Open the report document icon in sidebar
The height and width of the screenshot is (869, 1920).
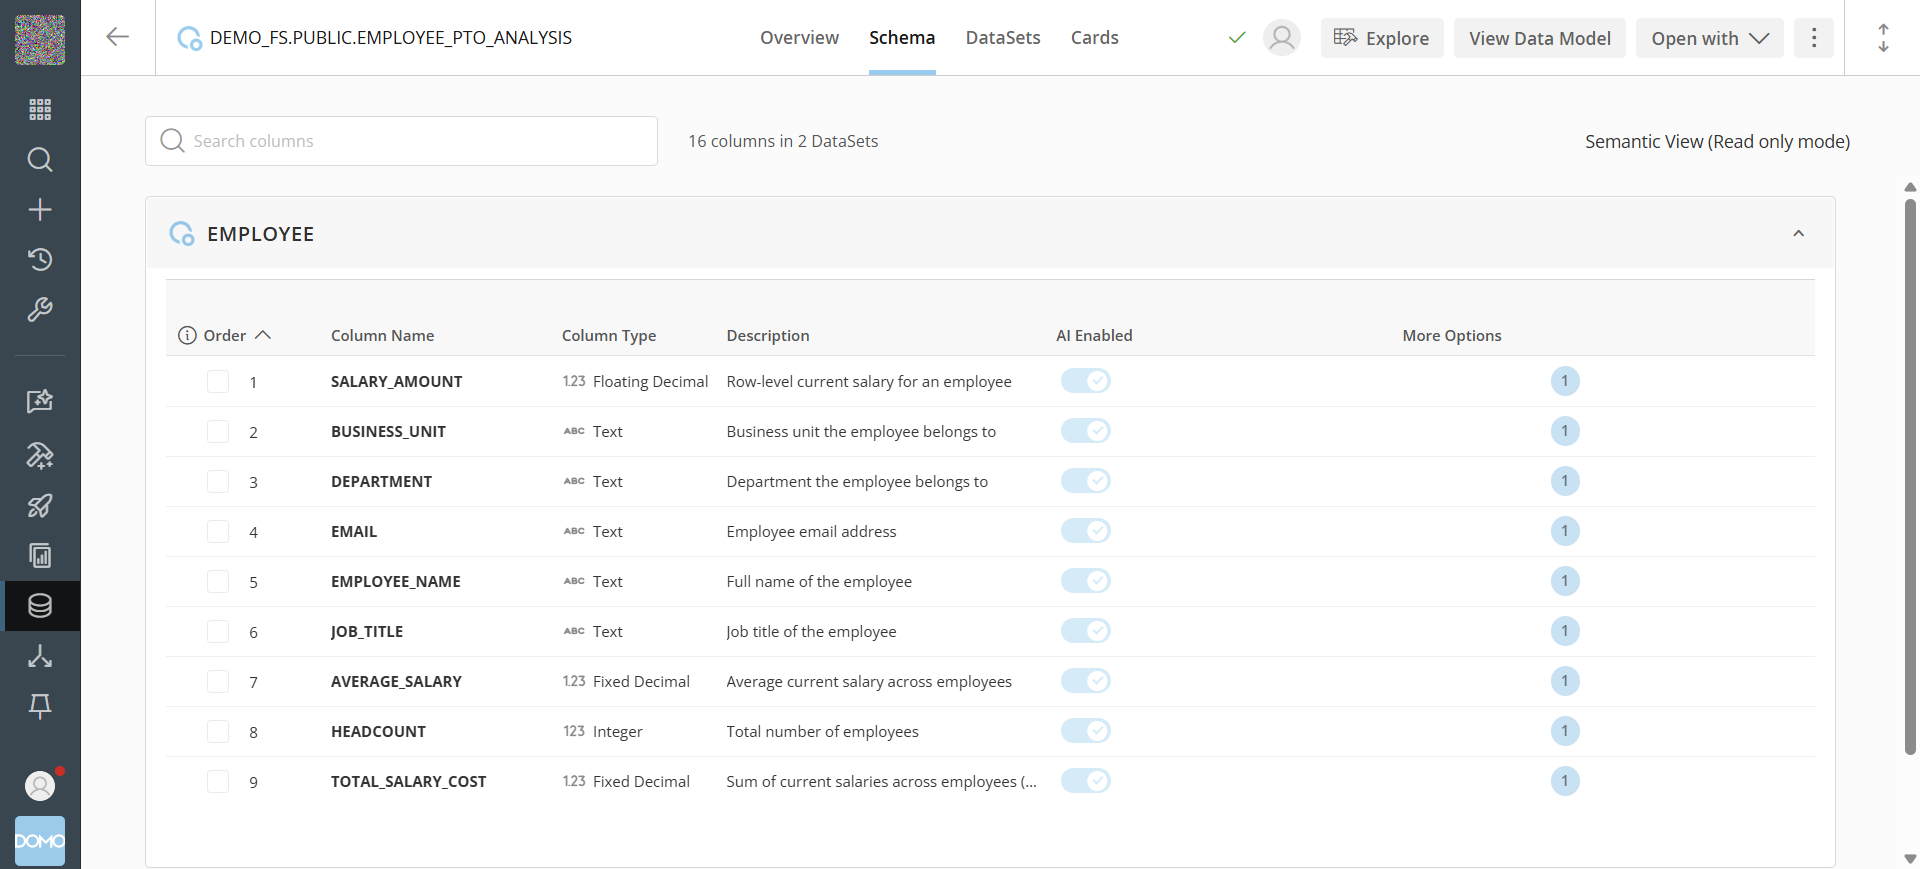[x=40, y=555]
